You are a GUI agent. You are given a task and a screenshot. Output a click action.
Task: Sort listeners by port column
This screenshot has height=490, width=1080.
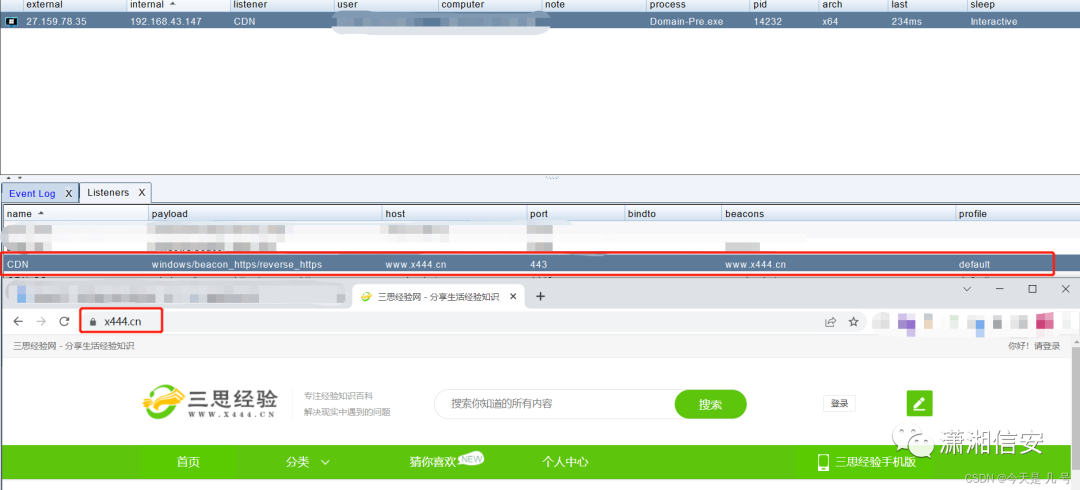pyautogui.click(x=576, y=214)
